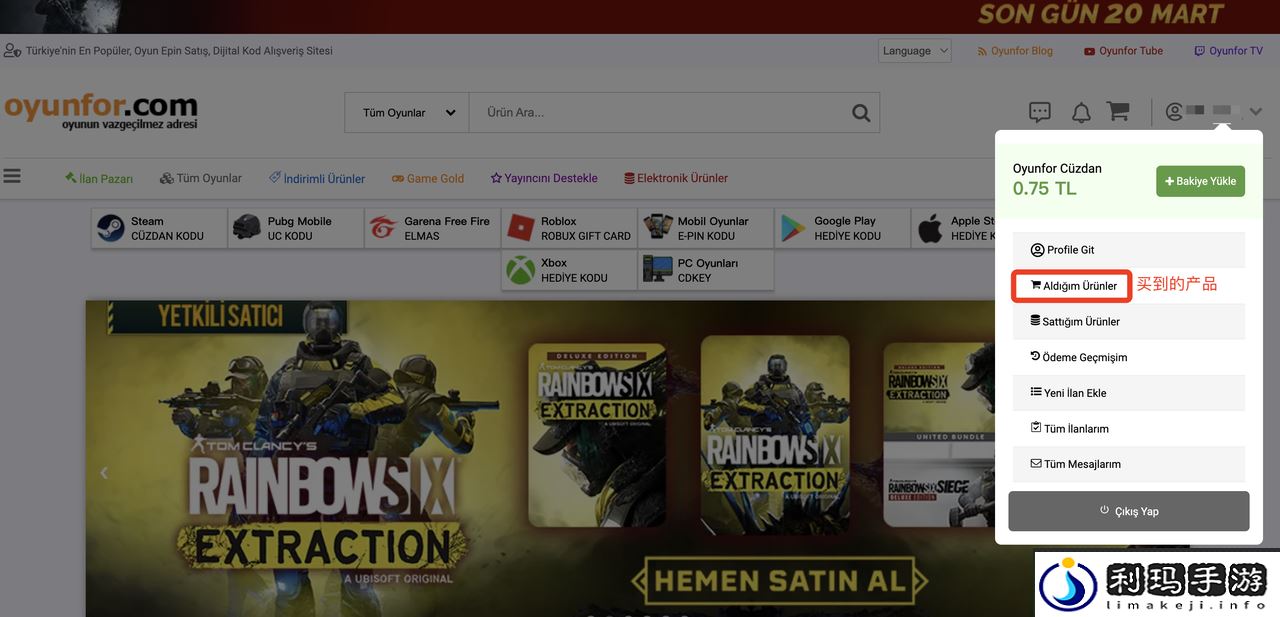Image resolution: width=1280 pixels, height=617 pixels.
Task: Open Ödeme Geçmişim payment history
Action: 1129,357
